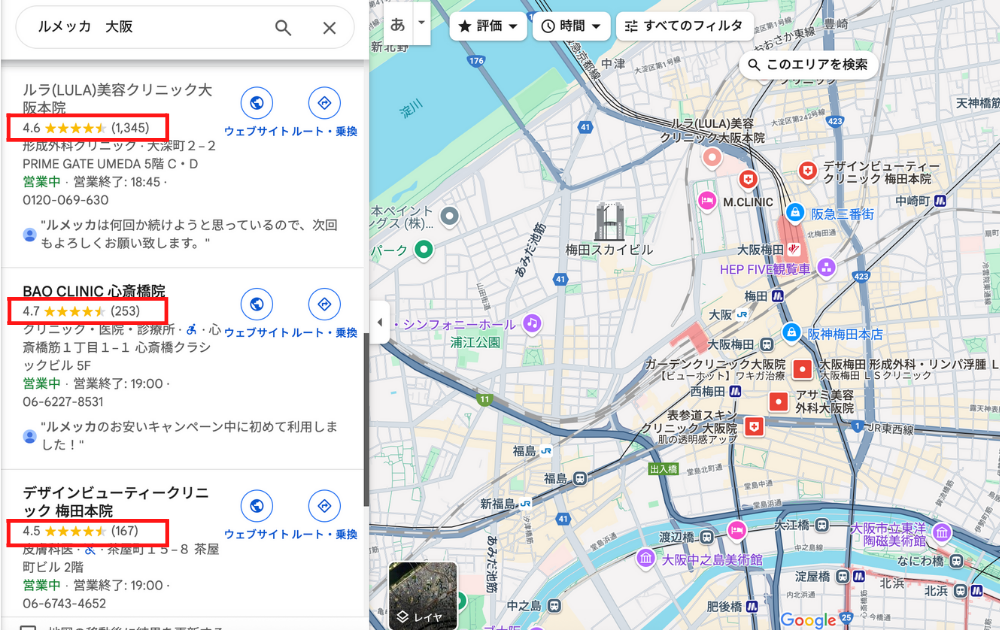1000x630 pixels.
Task: Collapse the side panel arrow
Action: coord(379,322)
